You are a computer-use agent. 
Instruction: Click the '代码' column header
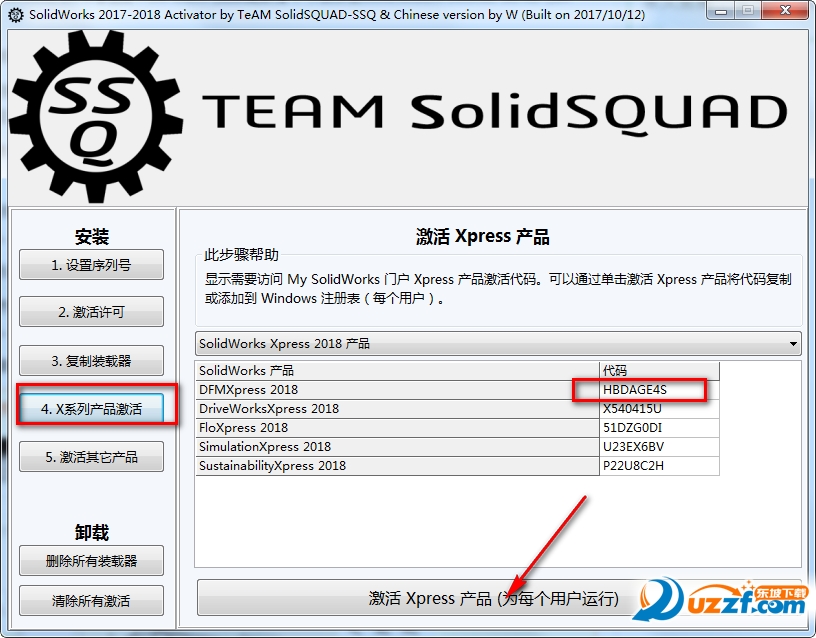click(x=659, y=371)
